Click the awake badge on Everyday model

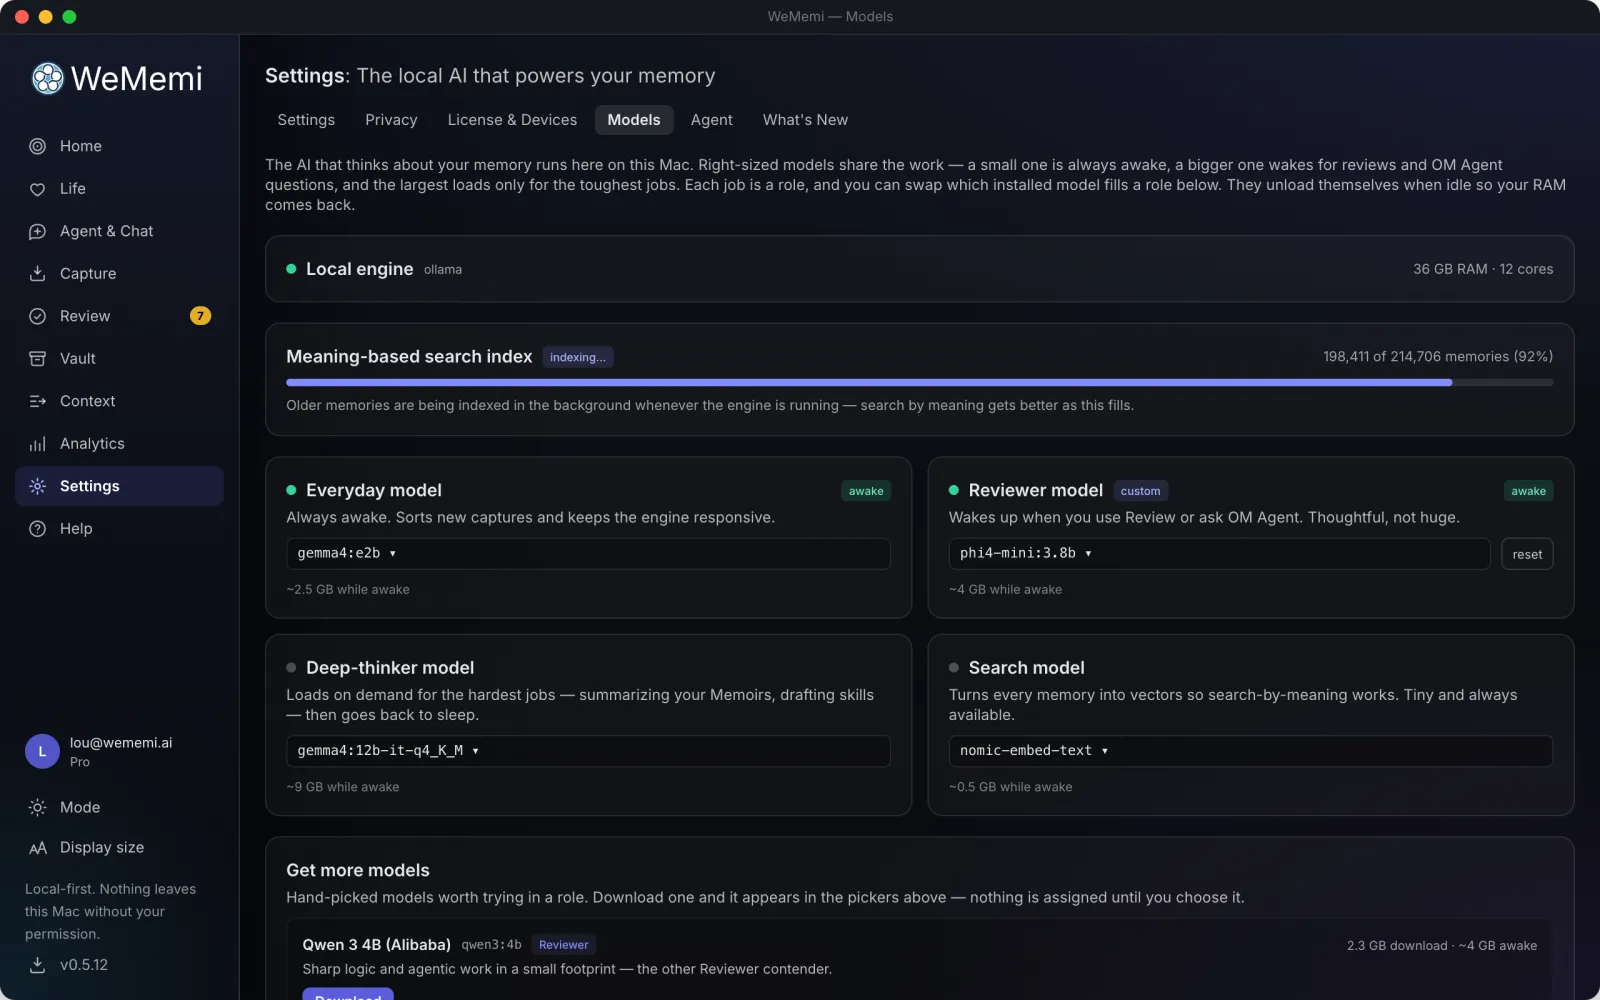coord(866,491)
